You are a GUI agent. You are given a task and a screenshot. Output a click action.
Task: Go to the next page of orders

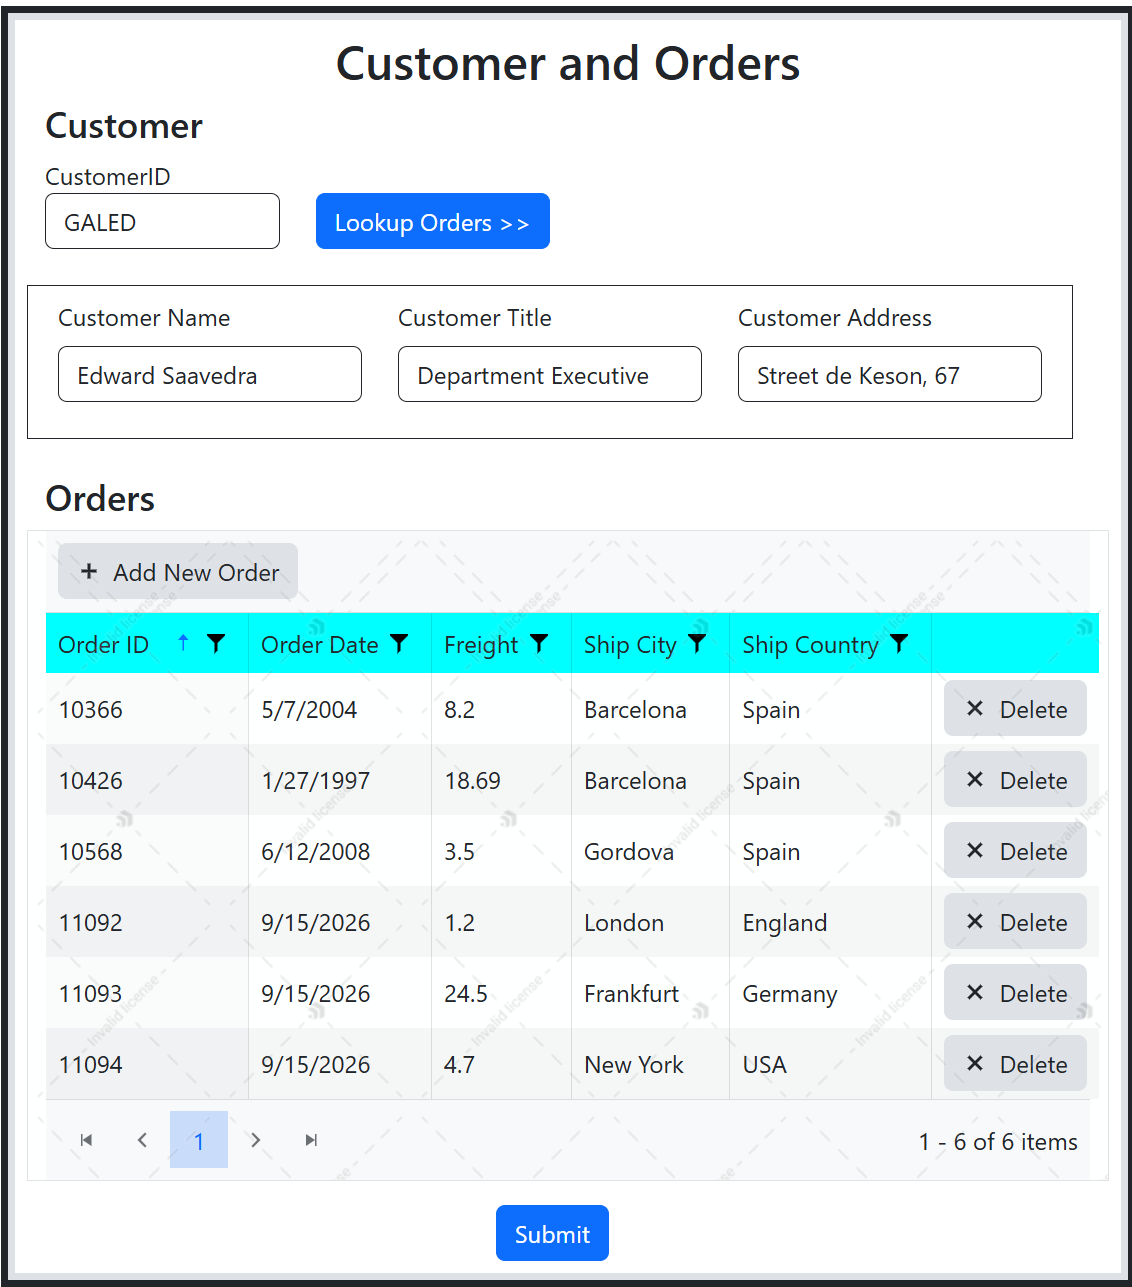[256, 1140]
